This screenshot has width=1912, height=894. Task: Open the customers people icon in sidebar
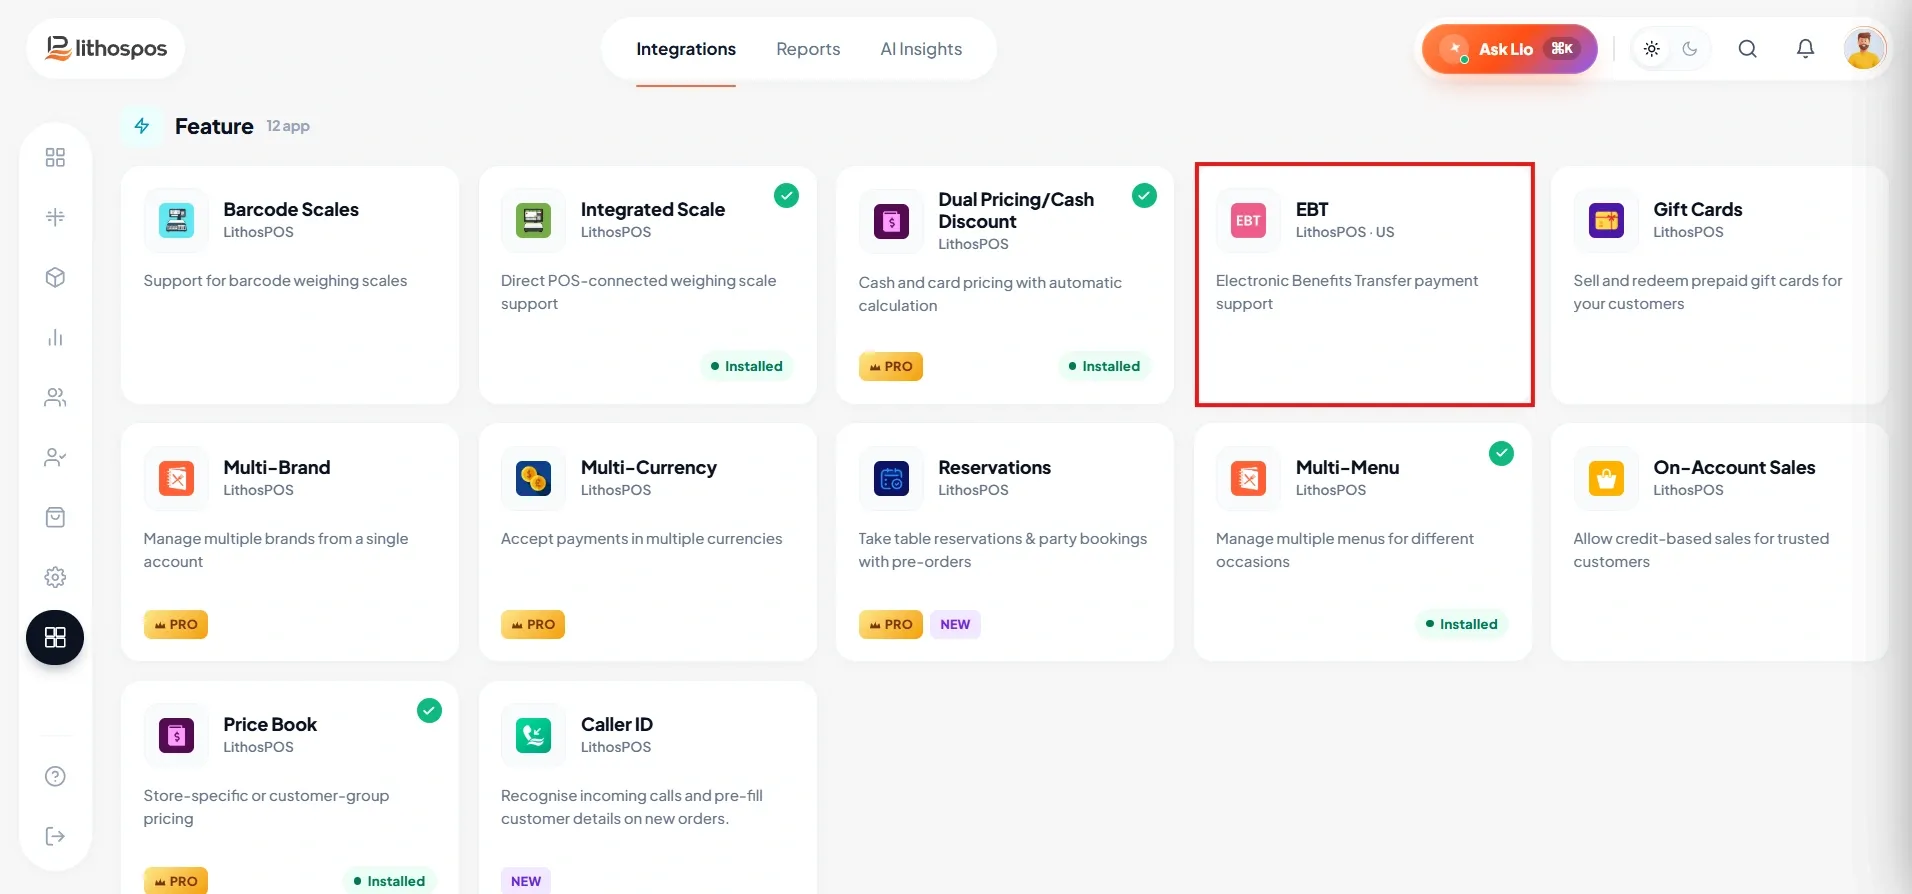(55, 398)
